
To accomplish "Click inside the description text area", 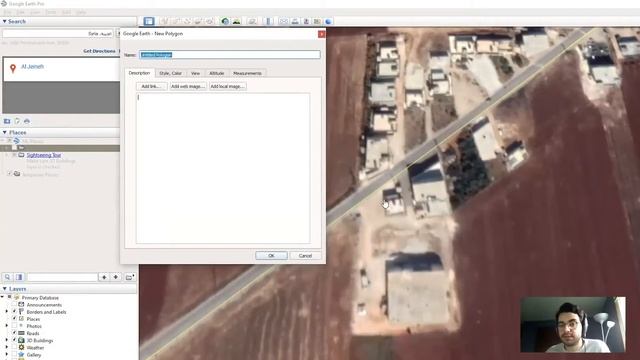I will click(223, 168).
